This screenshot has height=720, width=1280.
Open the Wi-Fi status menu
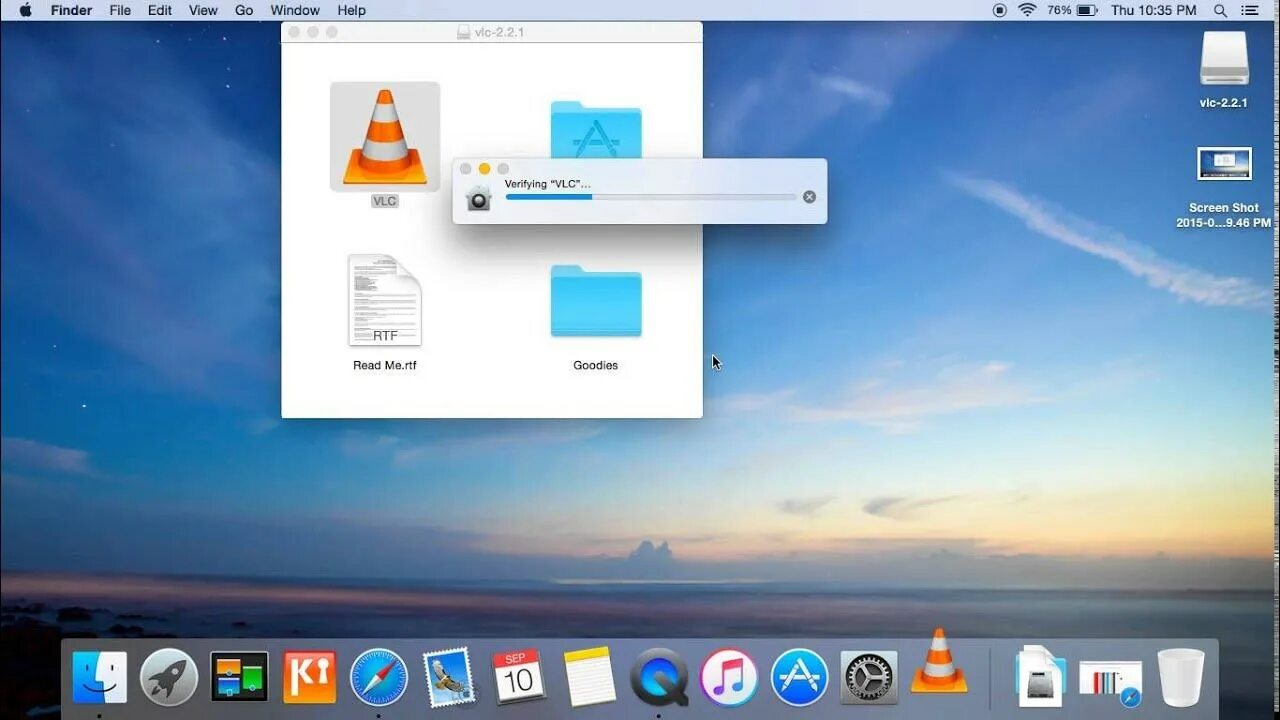[x=1027, y=10]
